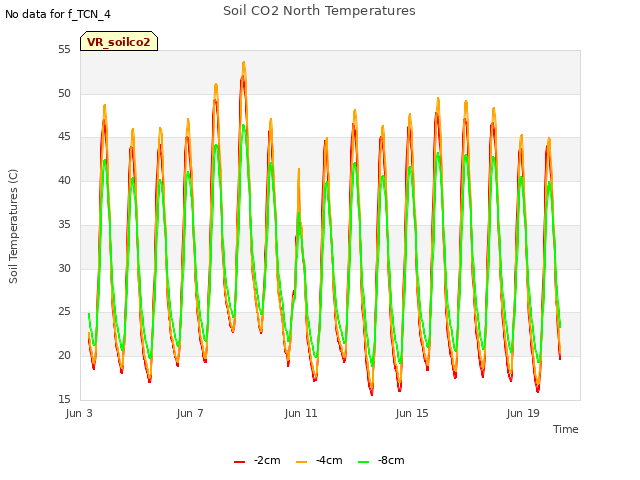The width and height of the screenshot is (640, 480).
Task: Click the 30 y-axis tick label
Action: point(64,268)
